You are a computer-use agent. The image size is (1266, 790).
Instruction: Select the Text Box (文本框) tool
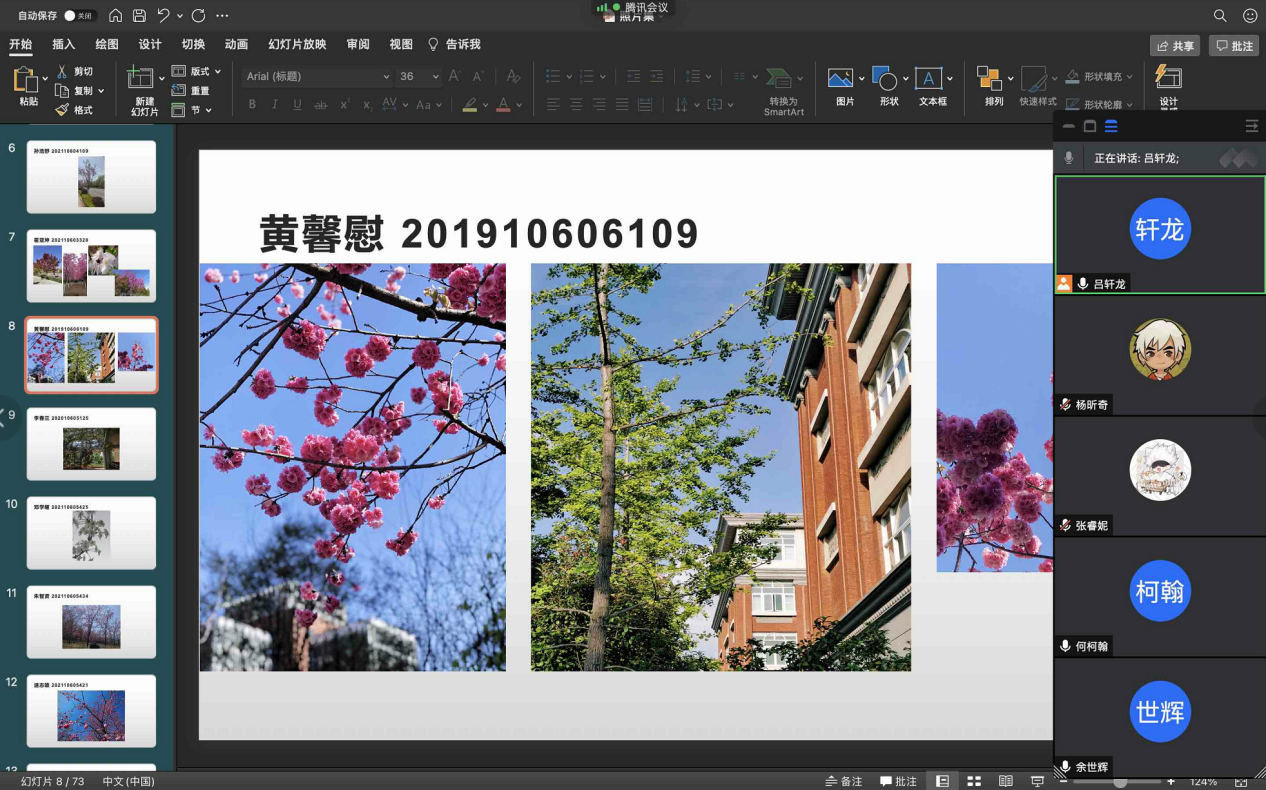(x=931, y=85)
